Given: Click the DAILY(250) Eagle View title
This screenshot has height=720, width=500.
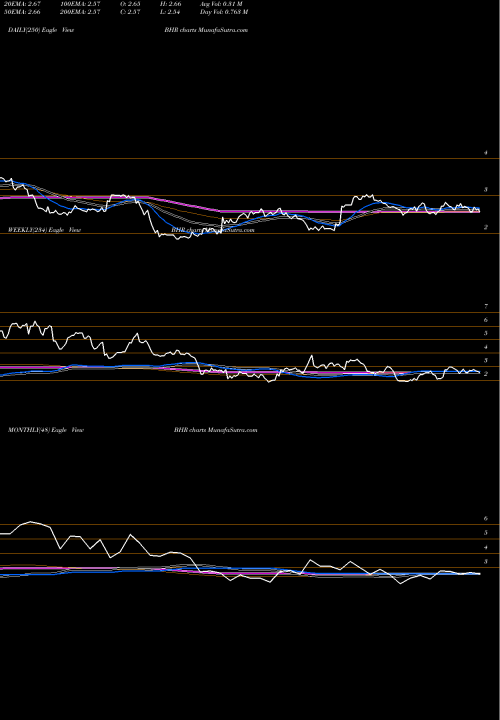Looking at the screenshot, I should tap(41, 30).
